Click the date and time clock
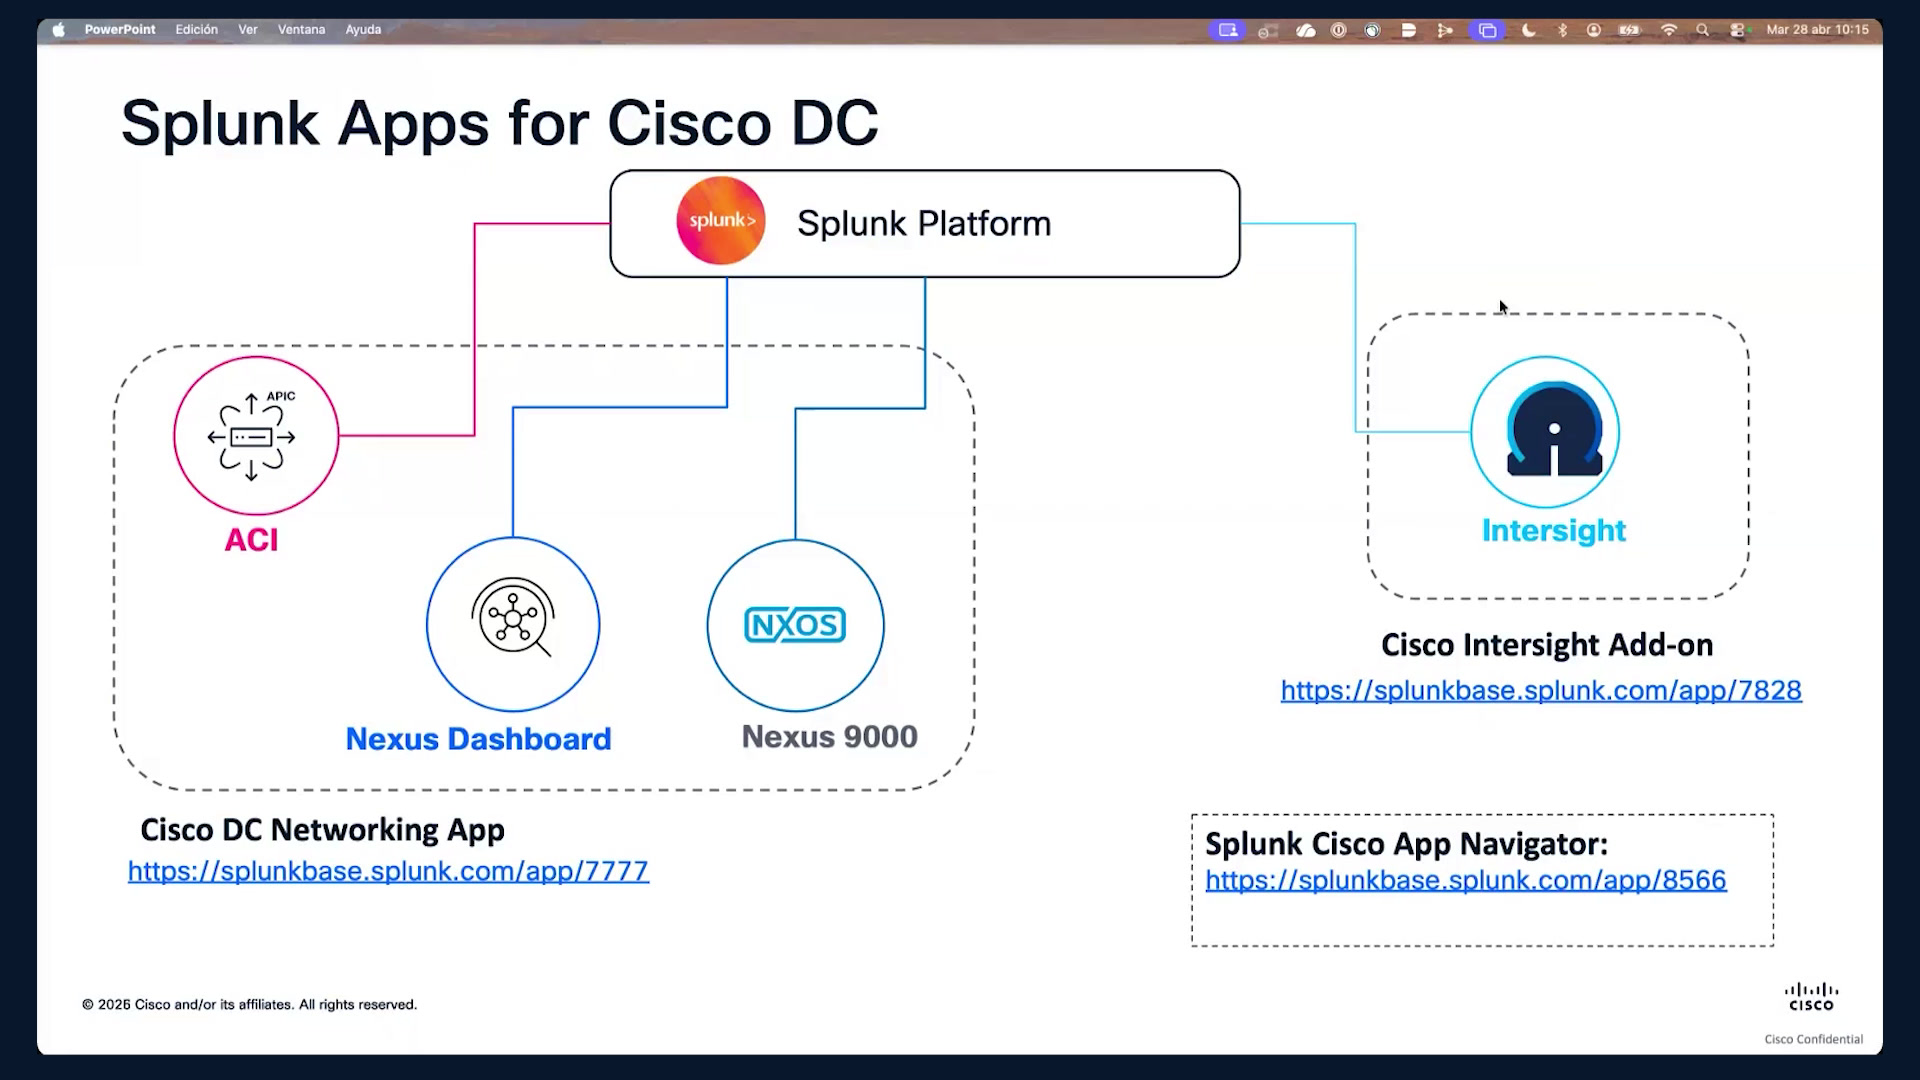This screenshot has height=1080, width=1920. click(x=1817, y=30)
